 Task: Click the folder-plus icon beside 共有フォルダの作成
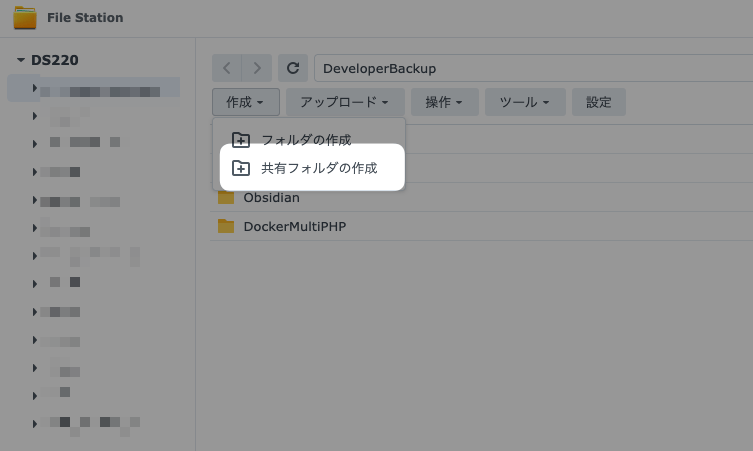pos(240,168)
